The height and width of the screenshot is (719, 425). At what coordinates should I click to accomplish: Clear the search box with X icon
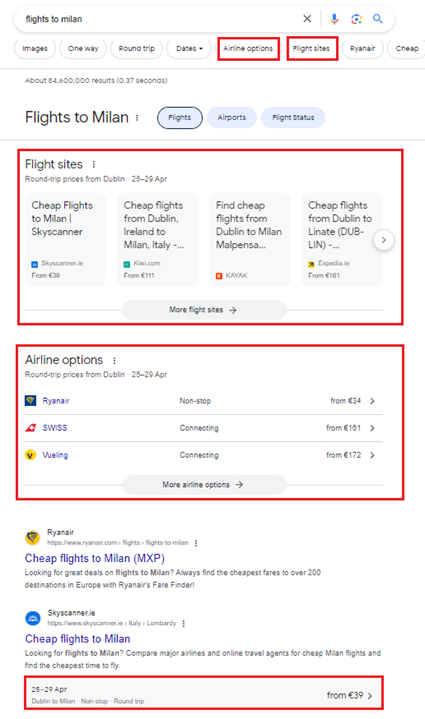pyautogui.click(x=307, y=19)
